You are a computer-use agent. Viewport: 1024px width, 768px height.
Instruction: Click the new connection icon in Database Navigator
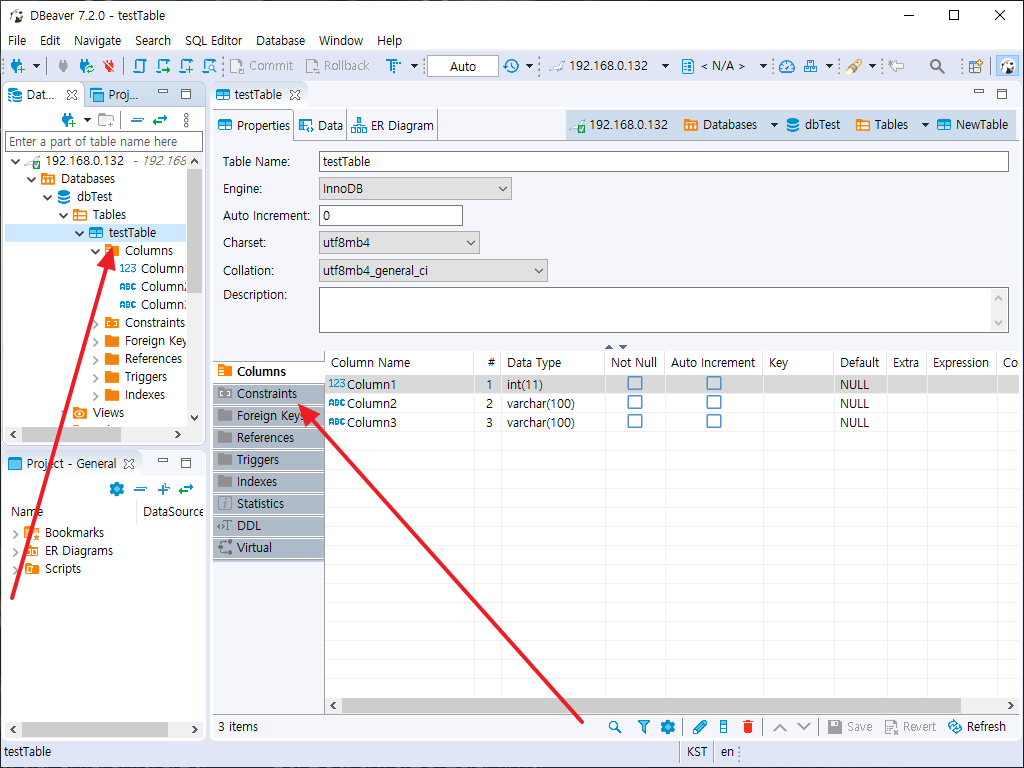coord(68,120)
